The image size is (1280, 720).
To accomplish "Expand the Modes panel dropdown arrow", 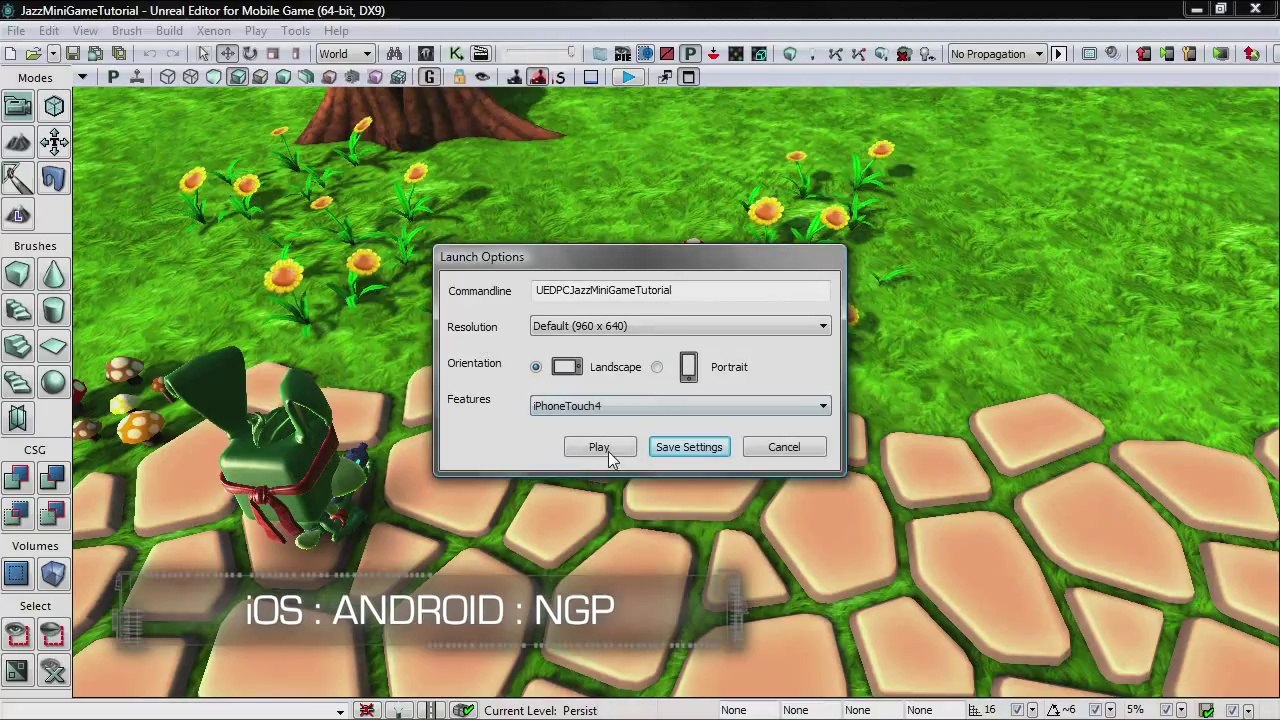I will point(82,78).
